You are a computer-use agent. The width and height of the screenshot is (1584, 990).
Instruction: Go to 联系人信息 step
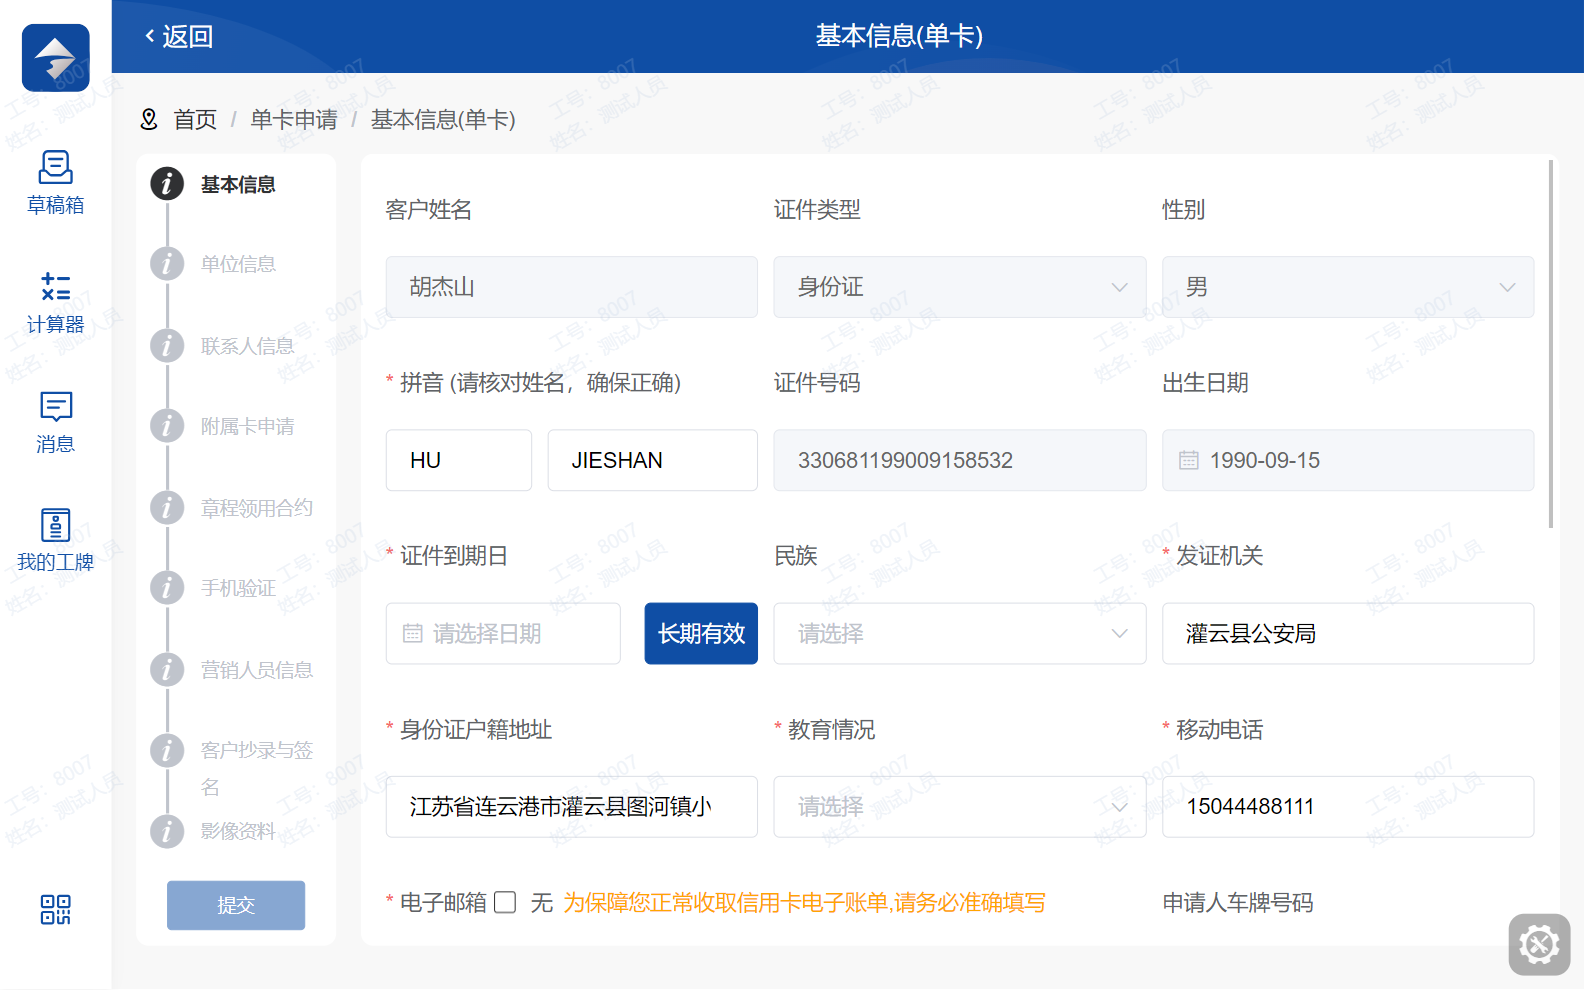point(247,346)
